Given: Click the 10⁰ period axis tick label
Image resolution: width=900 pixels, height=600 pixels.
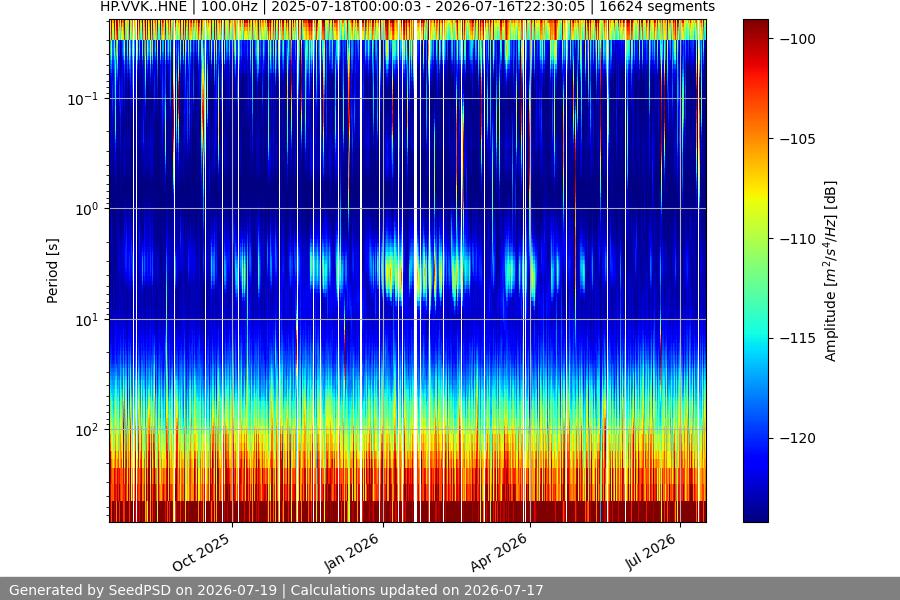Looking at the screenshot, I should 87,210.
